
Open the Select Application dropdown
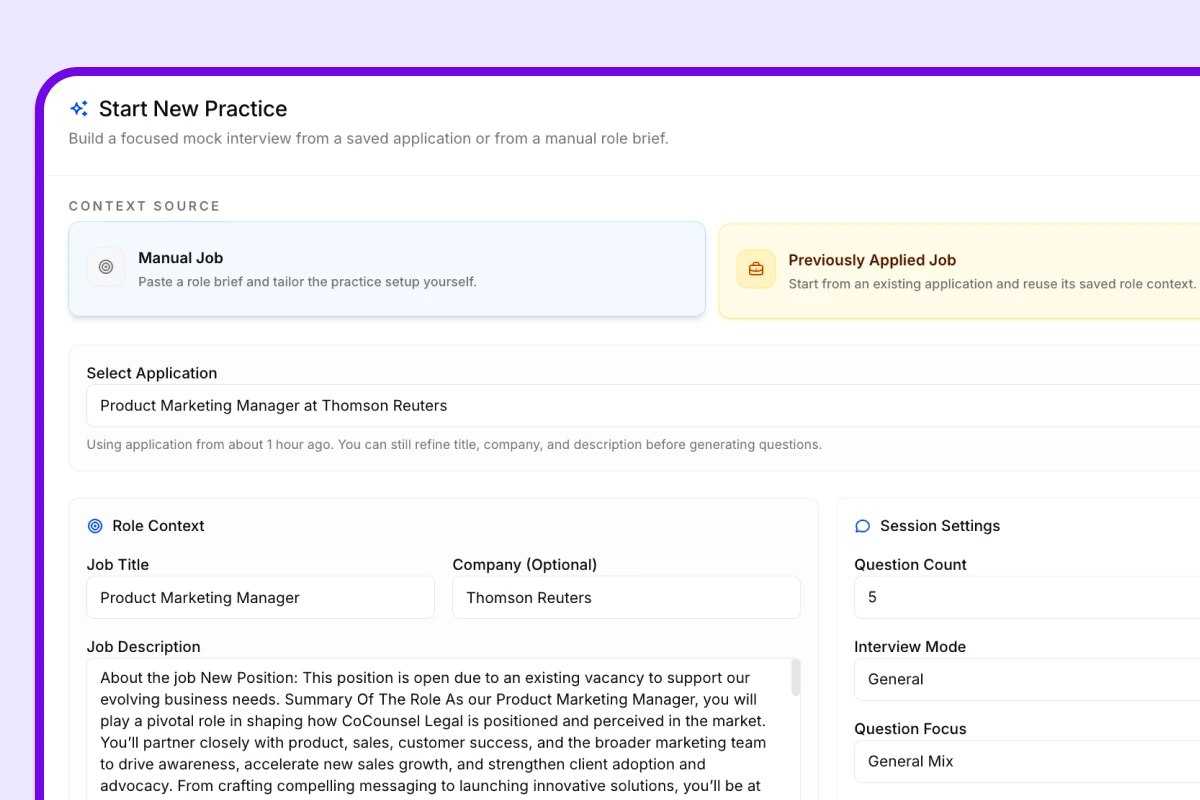(640, 406)
